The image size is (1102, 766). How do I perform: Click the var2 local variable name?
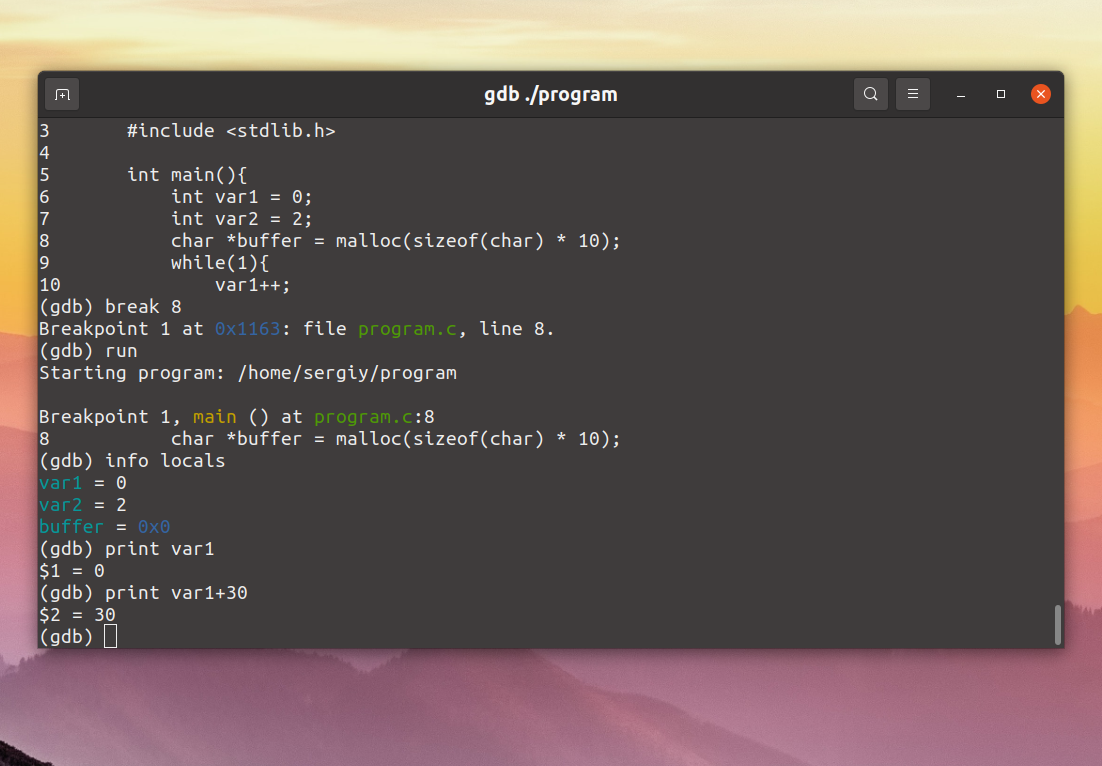60,505
